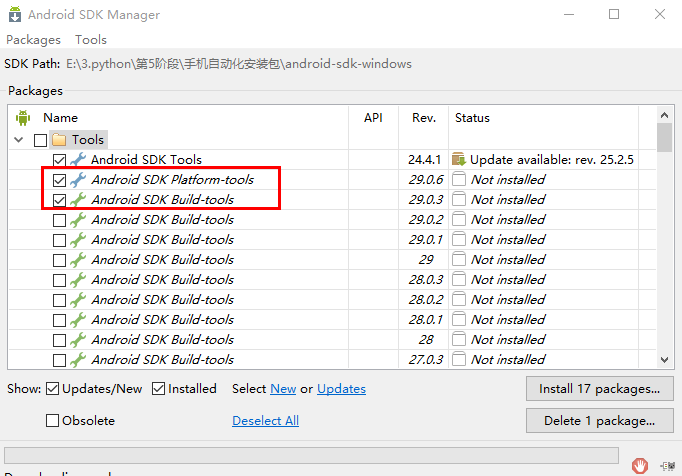Click Delete 1 package button

pyautogui.click(x=600, y=421)
